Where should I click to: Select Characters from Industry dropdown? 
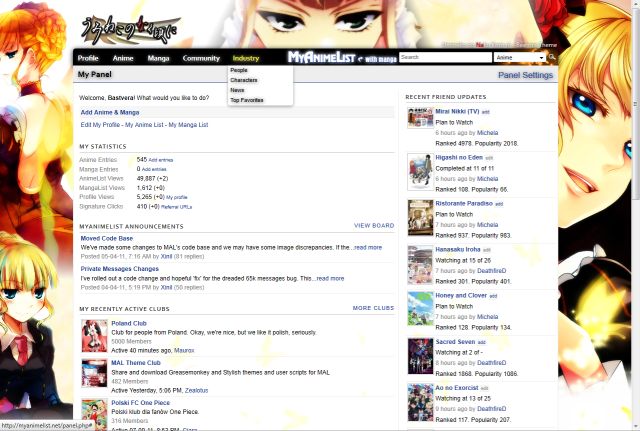coord(244,80)
